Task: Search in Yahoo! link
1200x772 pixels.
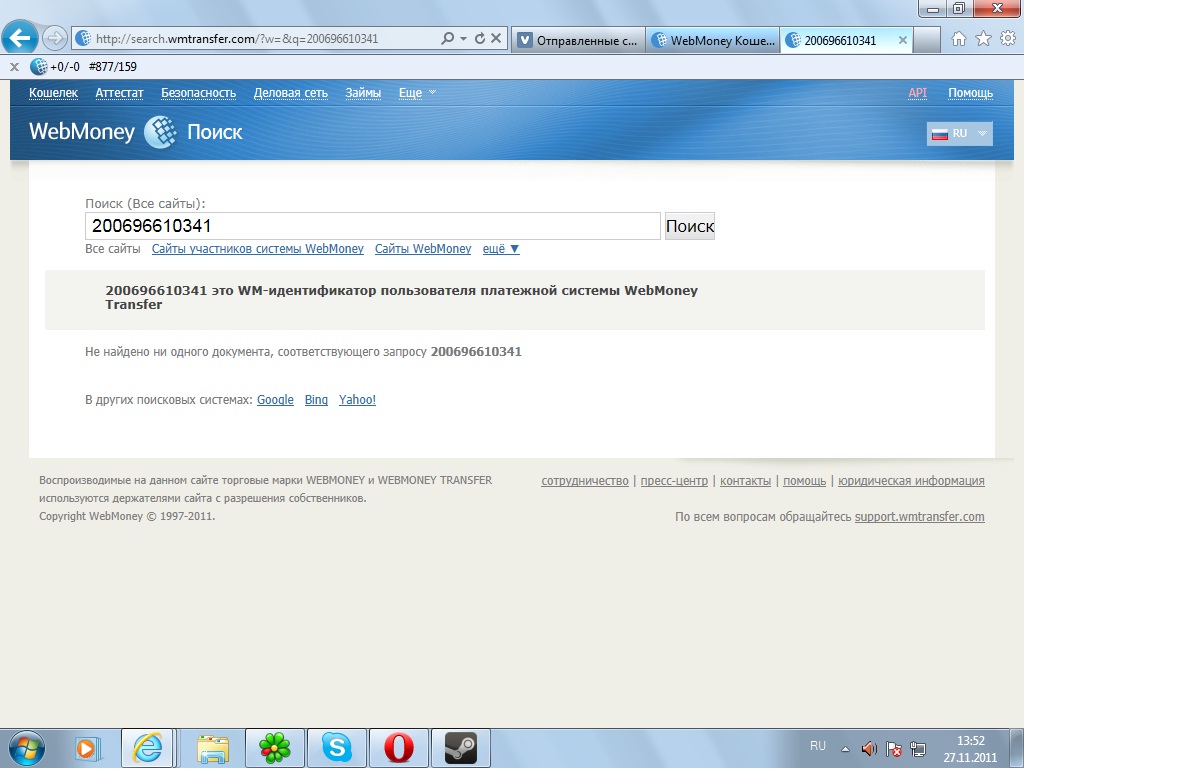Action: tap(357, 400)
